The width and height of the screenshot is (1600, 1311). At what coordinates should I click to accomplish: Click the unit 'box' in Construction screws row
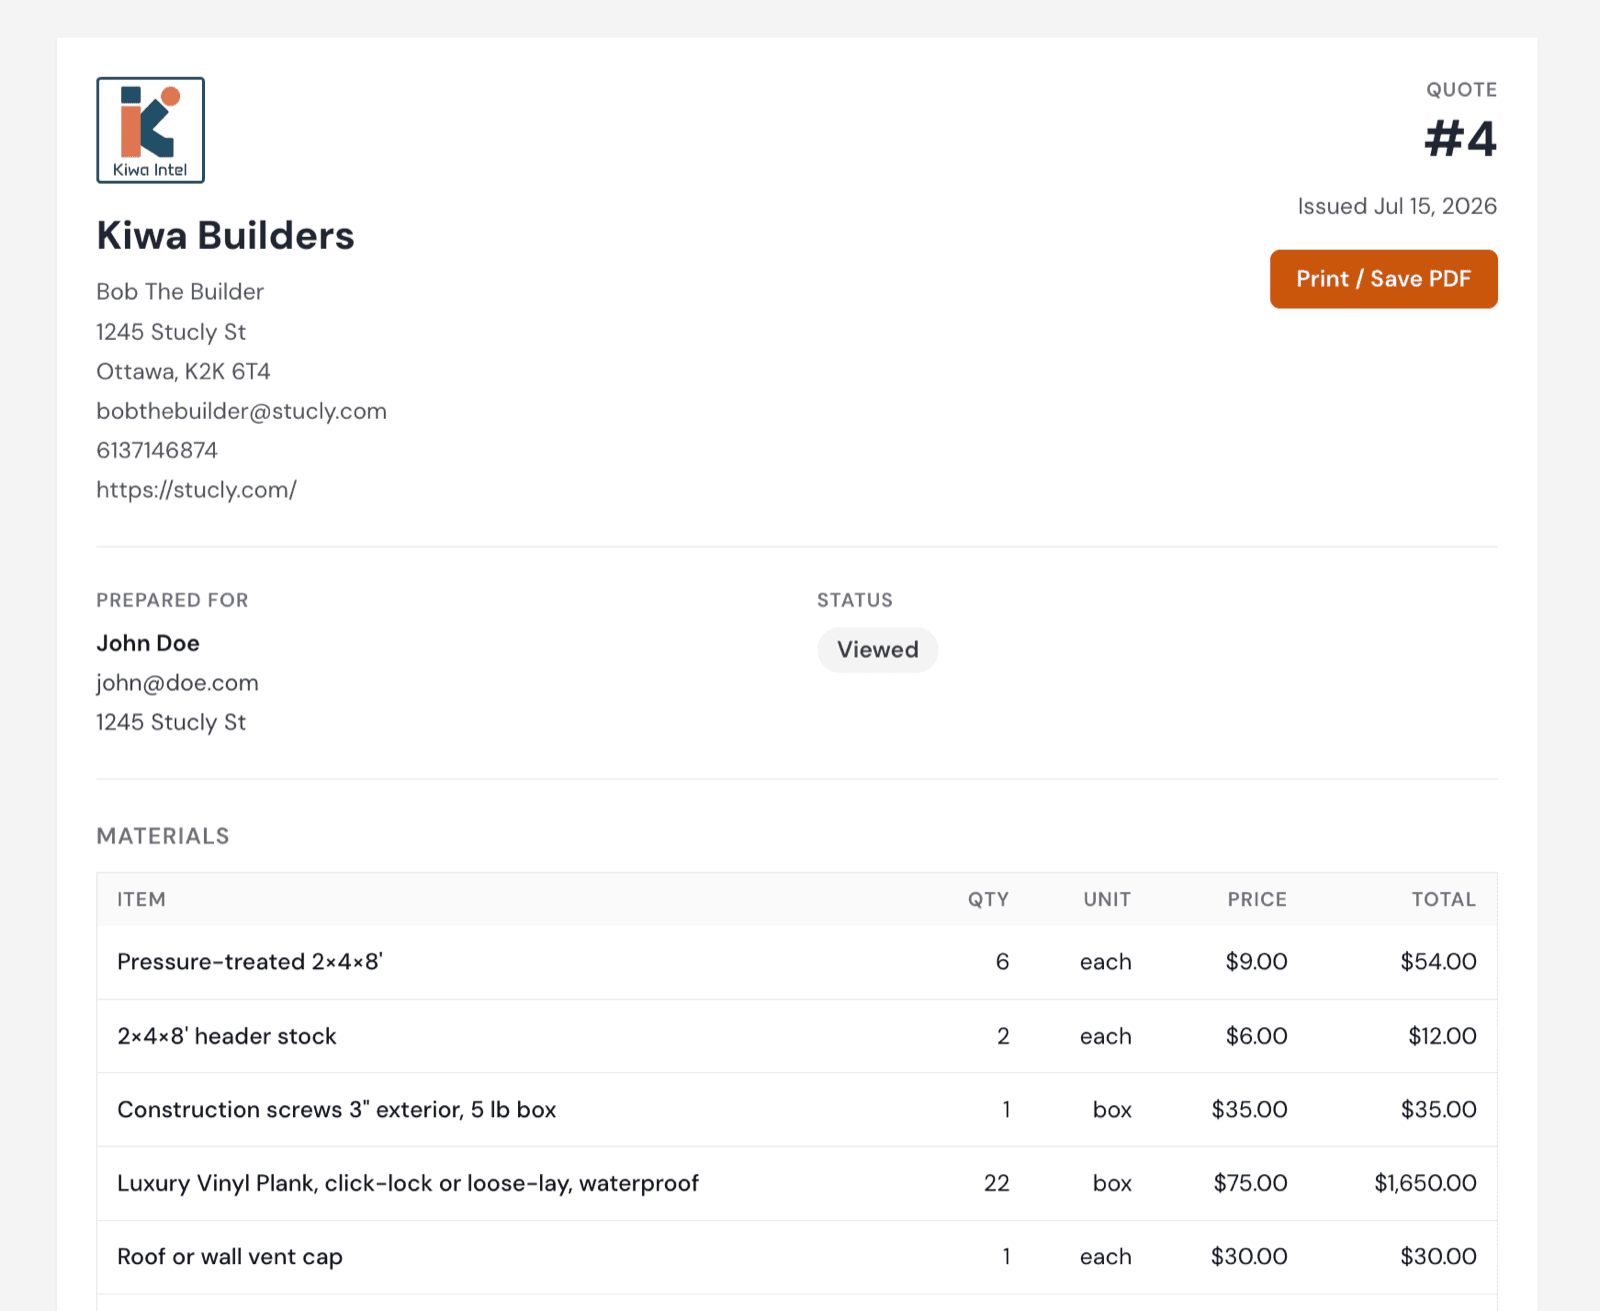(x=1112, y=1110)
